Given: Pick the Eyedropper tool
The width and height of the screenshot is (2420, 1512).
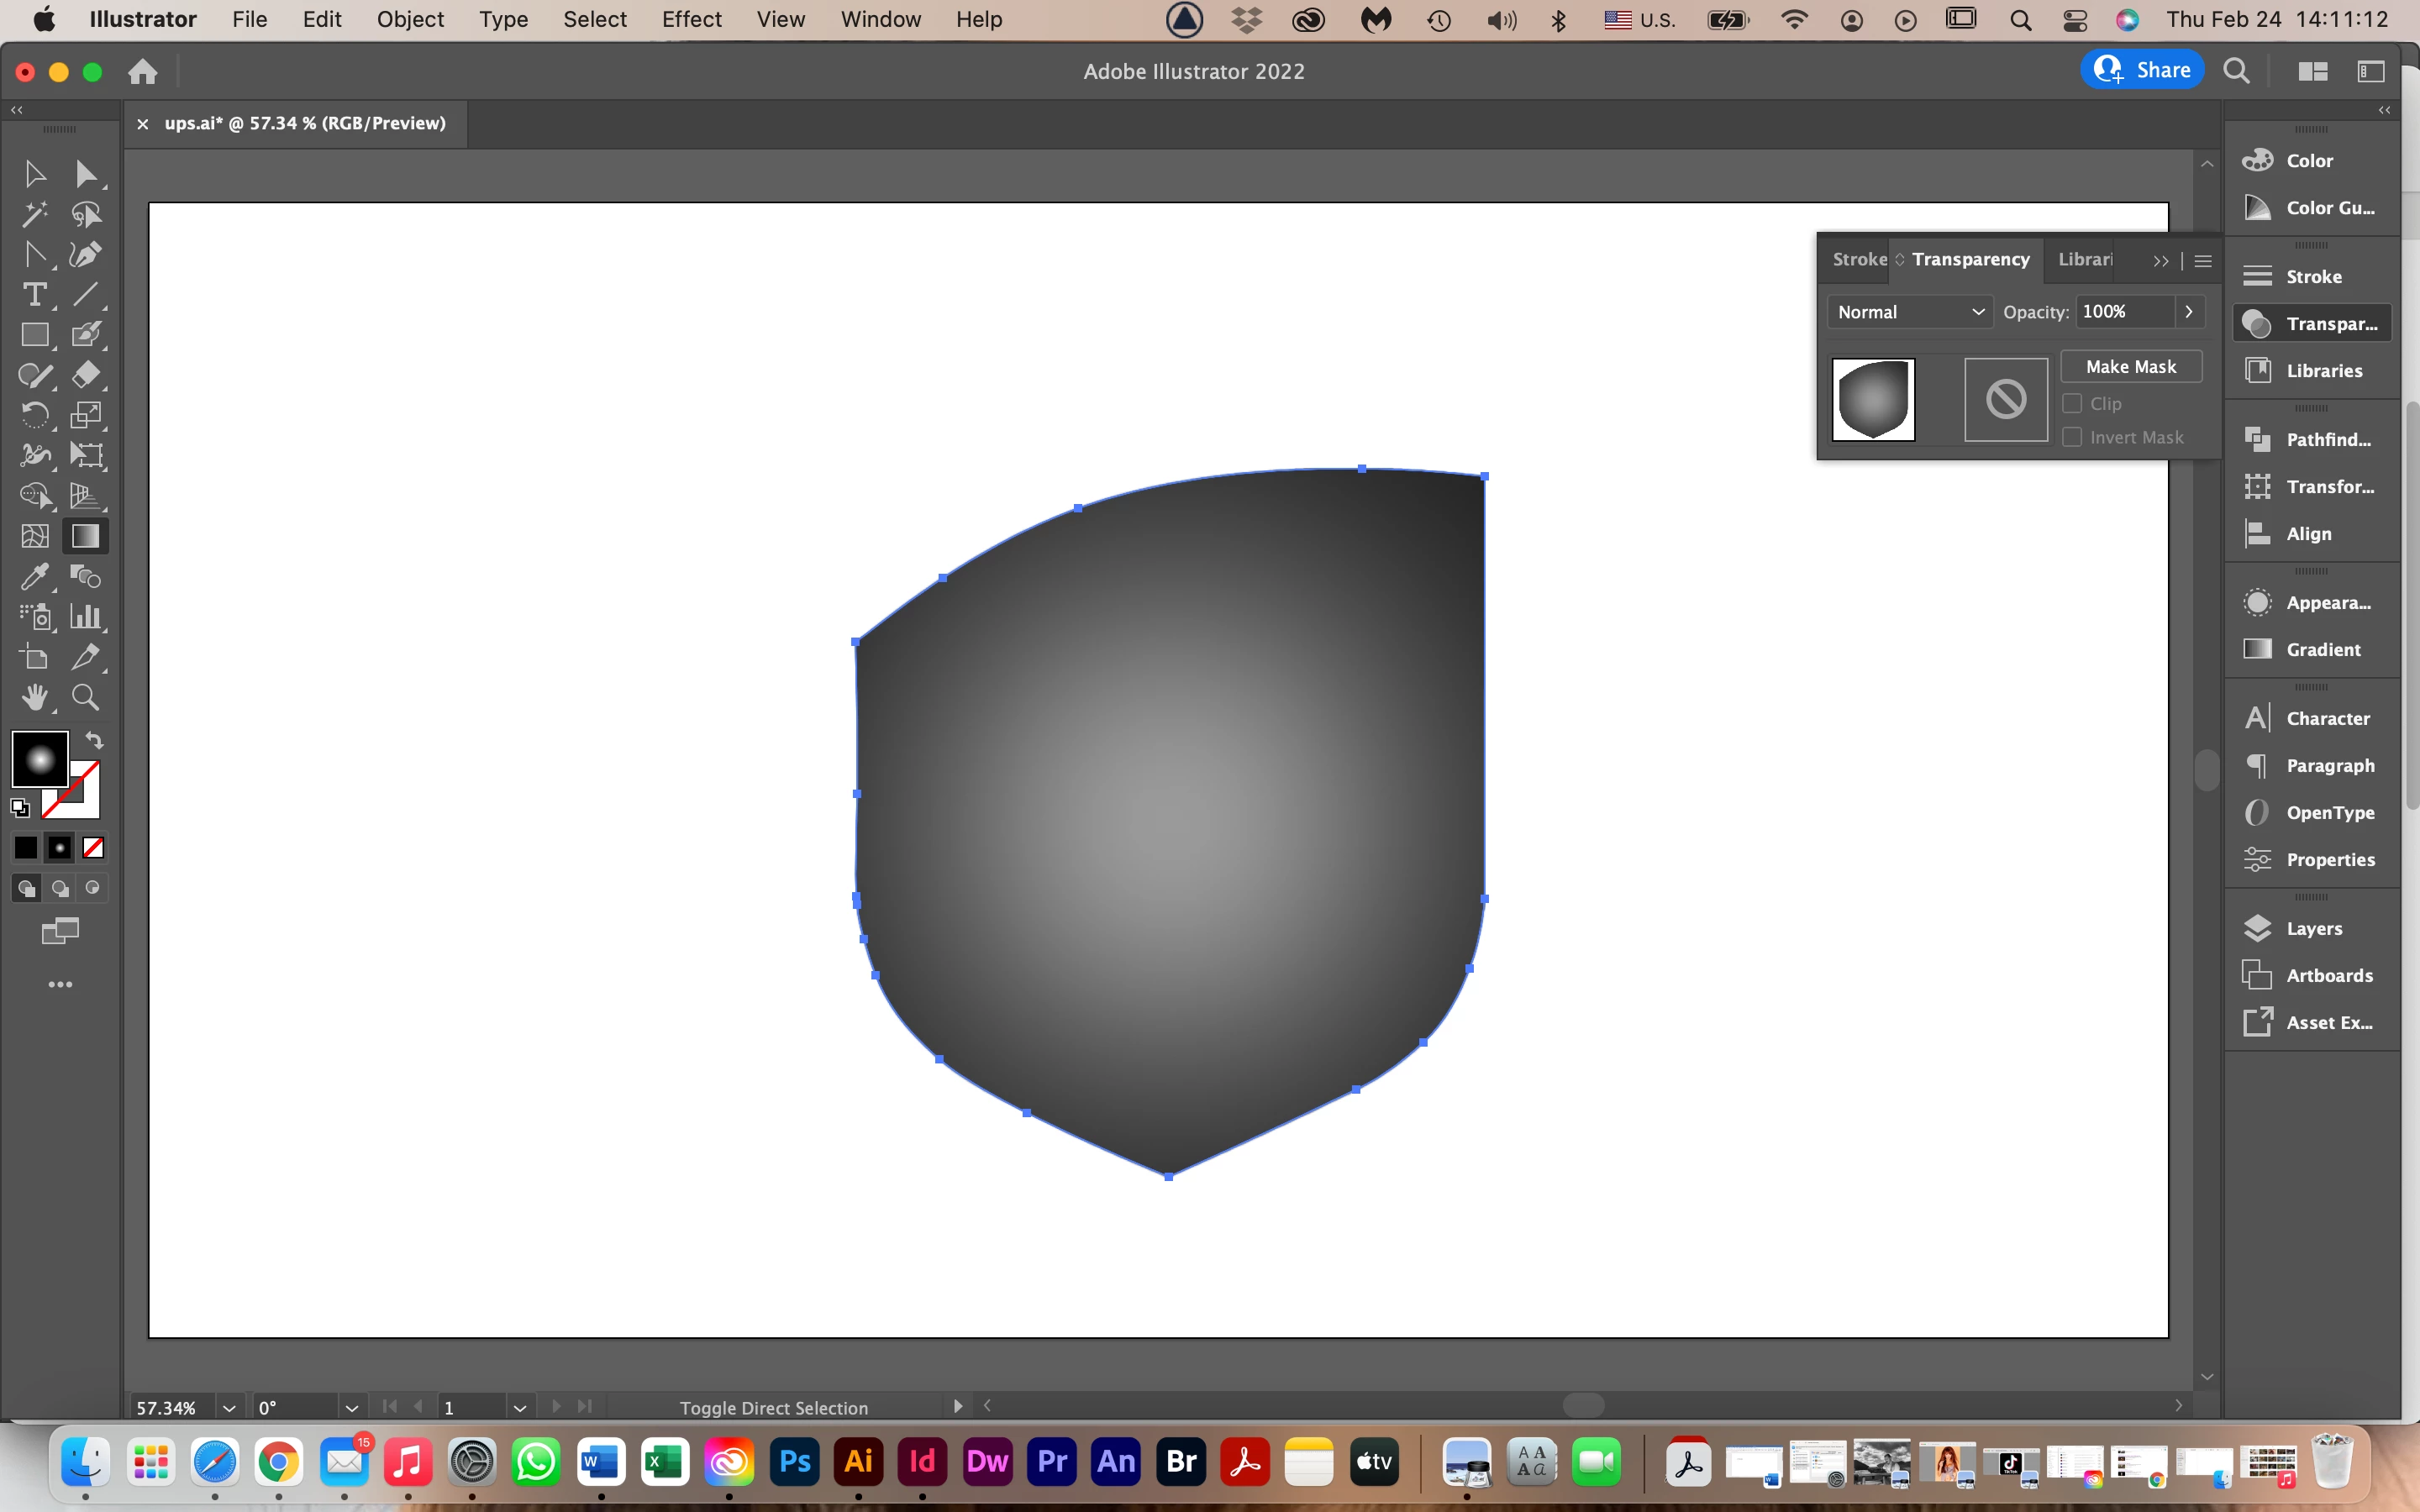Looking at the screenshot, I should (34, 576).
